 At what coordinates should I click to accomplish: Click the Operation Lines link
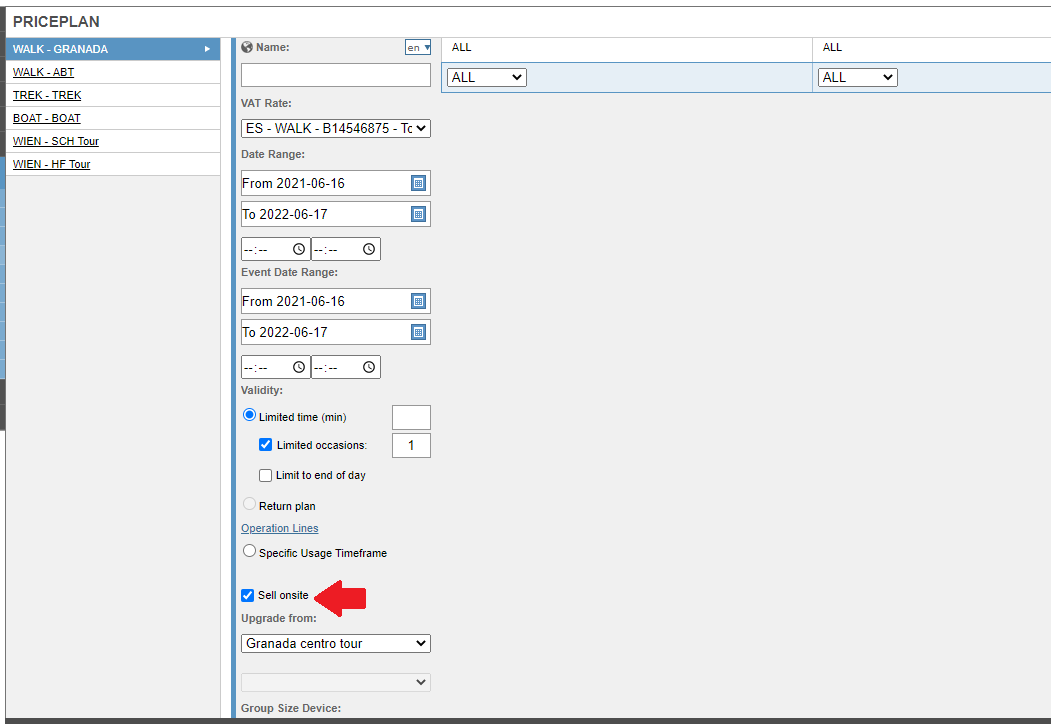coord(279,527)
